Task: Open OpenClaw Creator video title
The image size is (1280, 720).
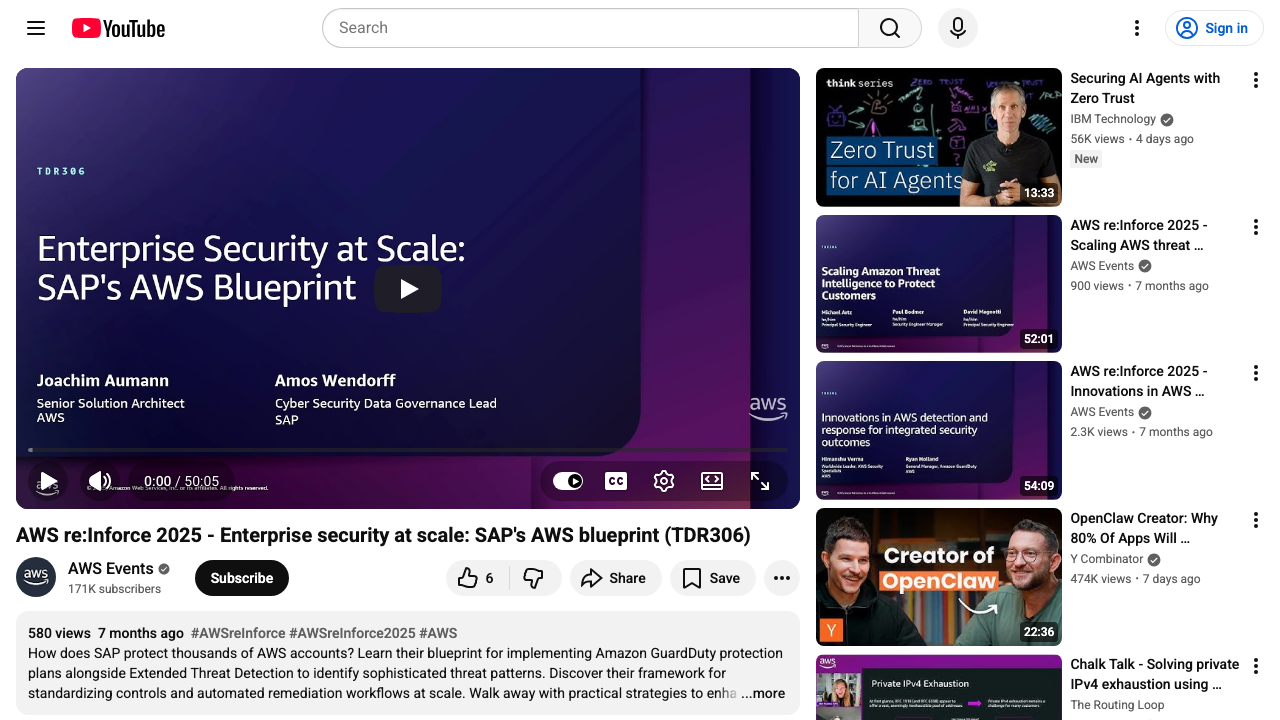Action: [1144, 528]
